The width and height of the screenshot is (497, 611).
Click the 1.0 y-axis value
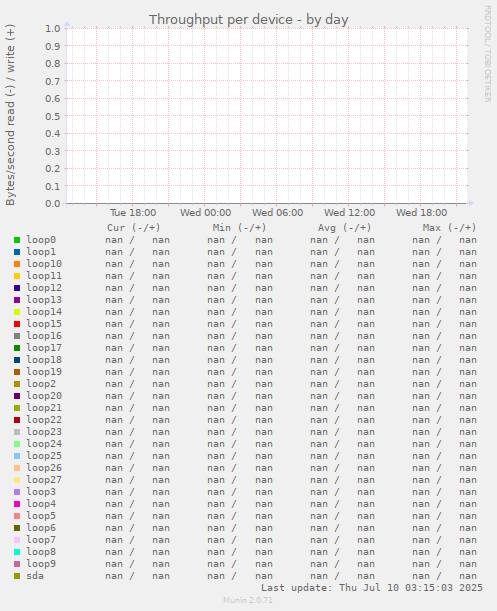[x=53, y=28]
